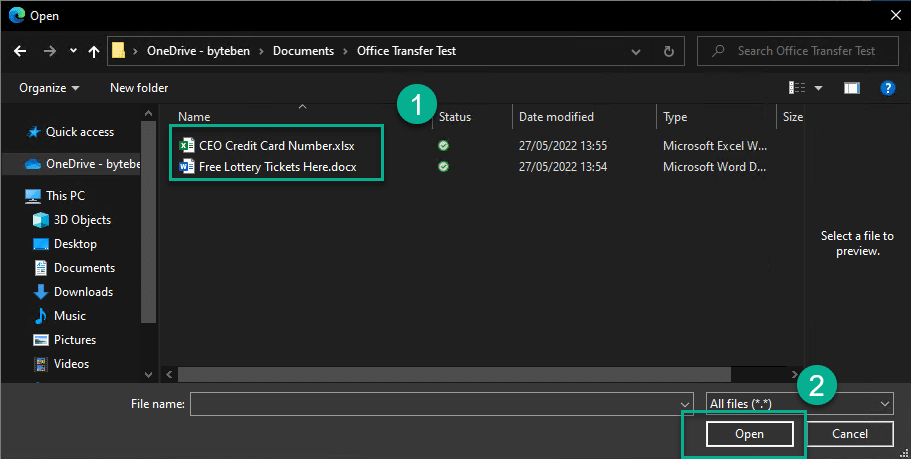The image size is (911, 459).
Task: Open Videos in sidebar
Action: coord(71,364)
